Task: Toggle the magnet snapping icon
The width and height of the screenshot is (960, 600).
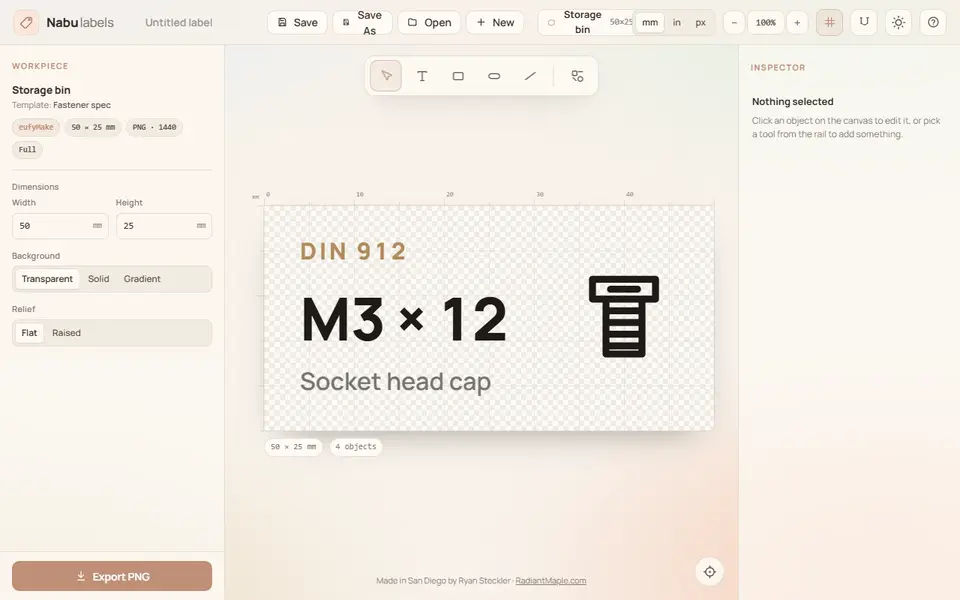Action: (x=864, y=23)
